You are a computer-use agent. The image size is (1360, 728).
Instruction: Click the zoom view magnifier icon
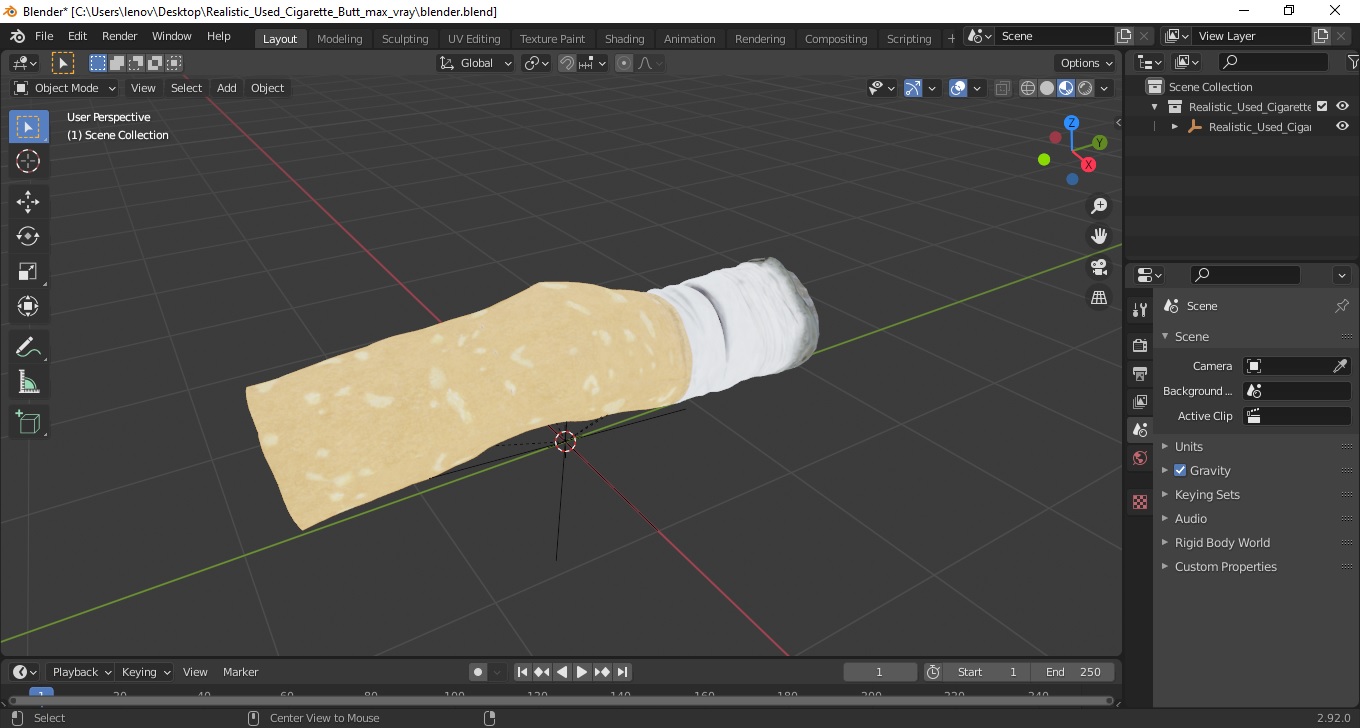[x=1099, y=206]
